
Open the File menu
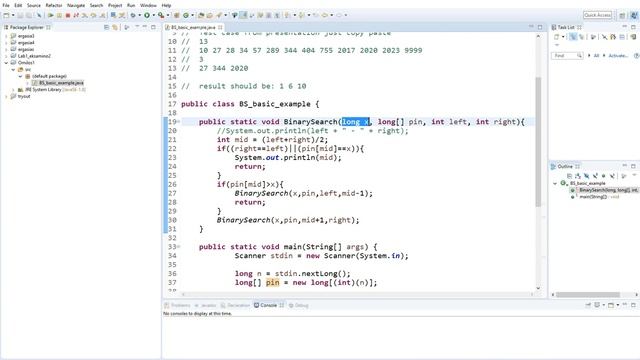pyautogui.click(x=6, y=5)
